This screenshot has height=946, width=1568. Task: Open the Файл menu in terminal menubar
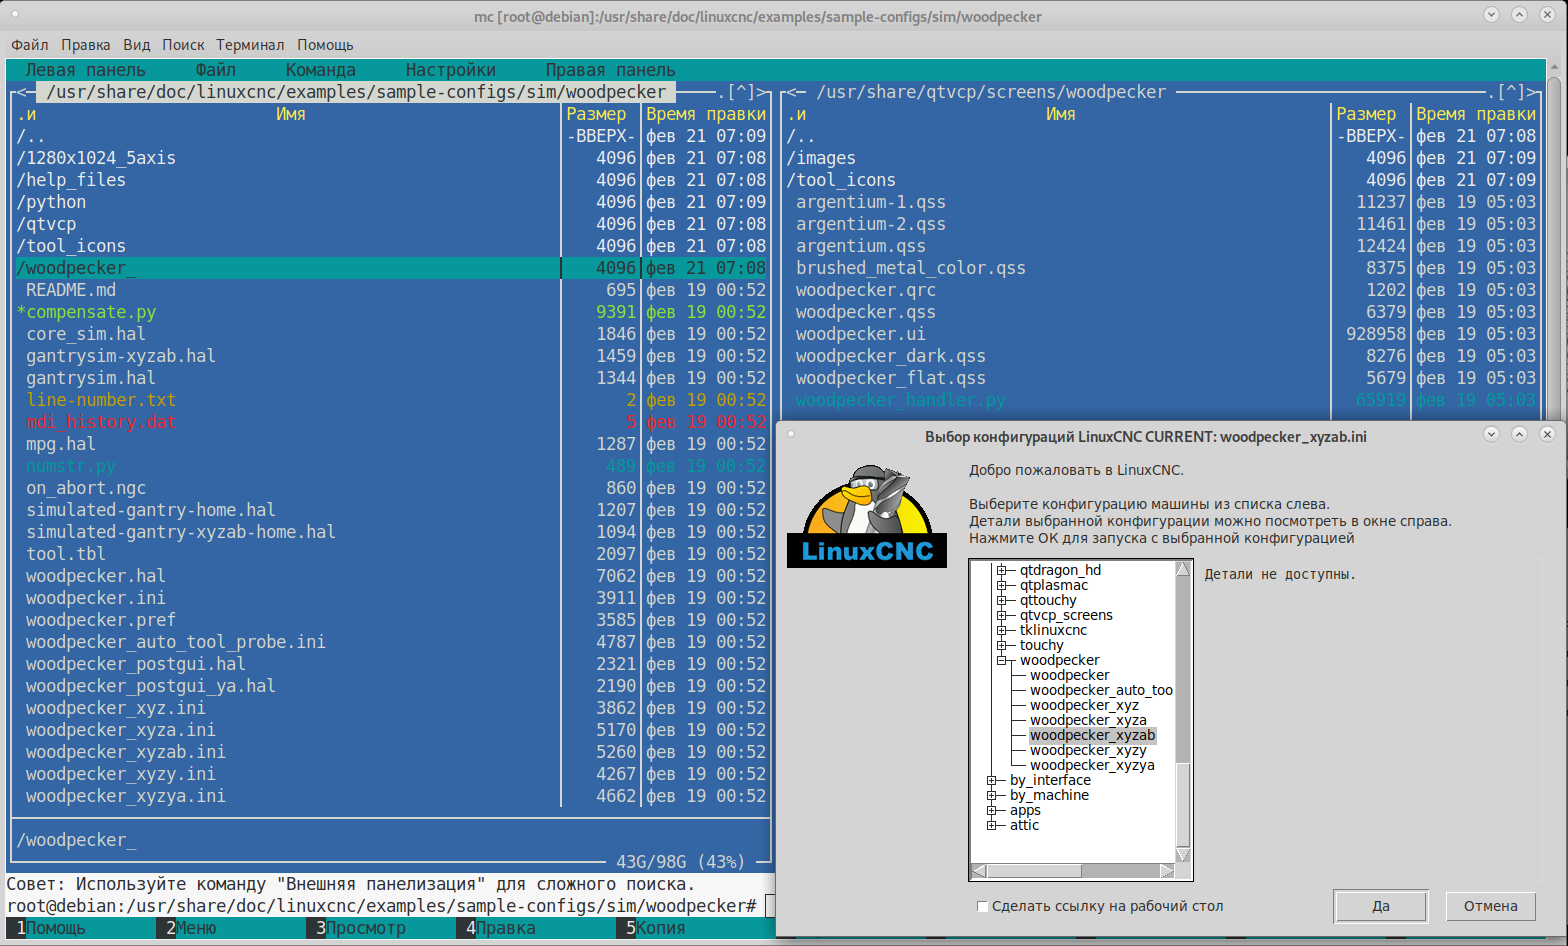click(30, 45)
